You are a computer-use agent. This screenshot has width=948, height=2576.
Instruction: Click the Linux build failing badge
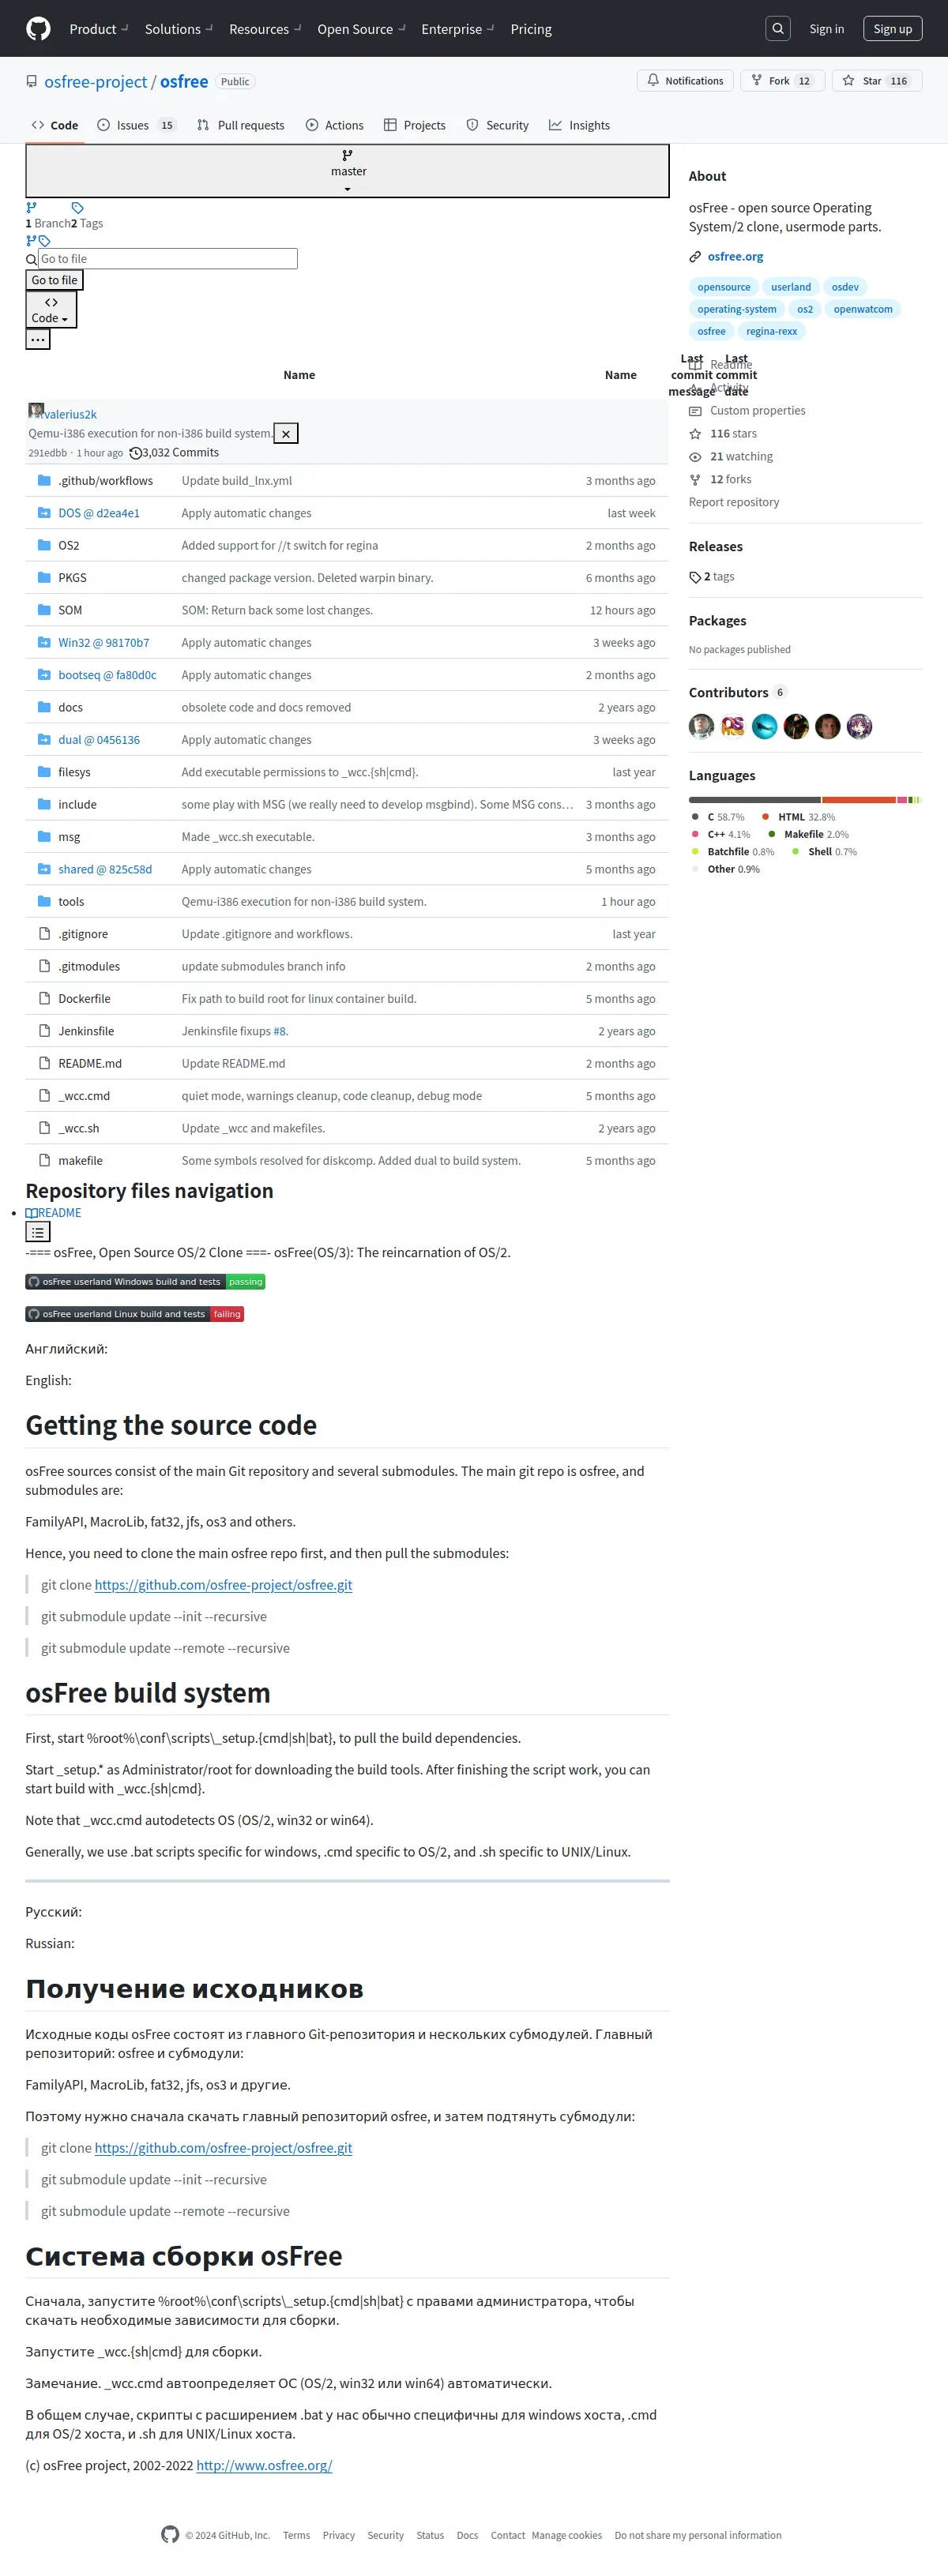(x=134, y=1314)
